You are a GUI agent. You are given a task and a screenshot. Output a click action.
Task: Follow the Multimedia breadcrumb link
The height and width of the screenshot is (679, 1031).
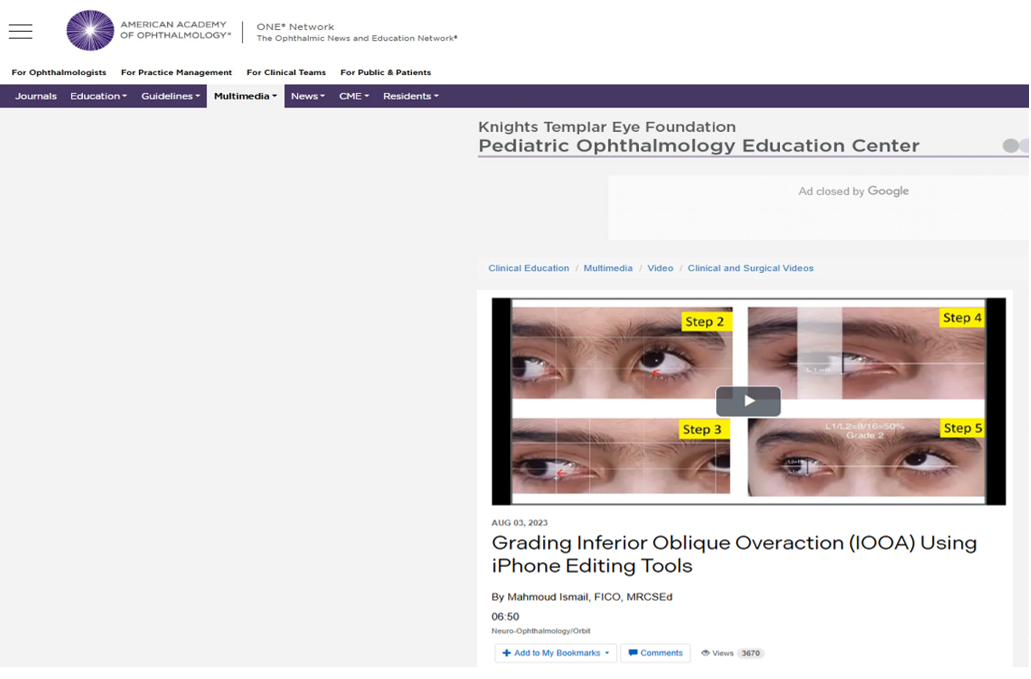point(608,268)
